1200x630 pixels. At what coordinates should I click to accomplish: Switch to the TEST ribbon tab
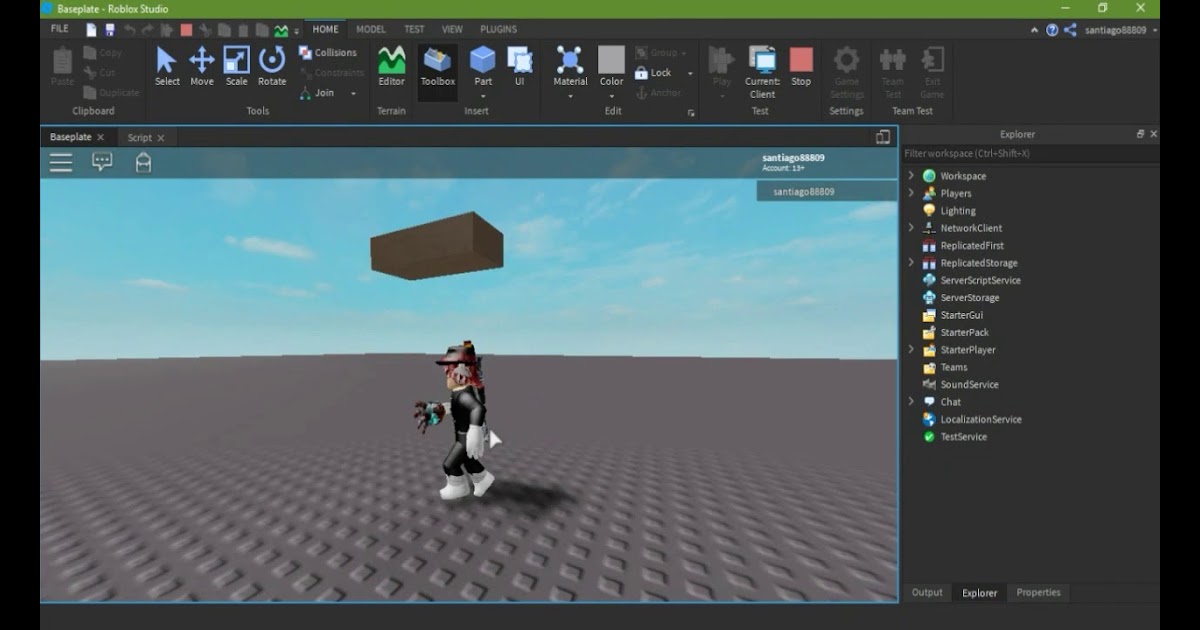414,30
